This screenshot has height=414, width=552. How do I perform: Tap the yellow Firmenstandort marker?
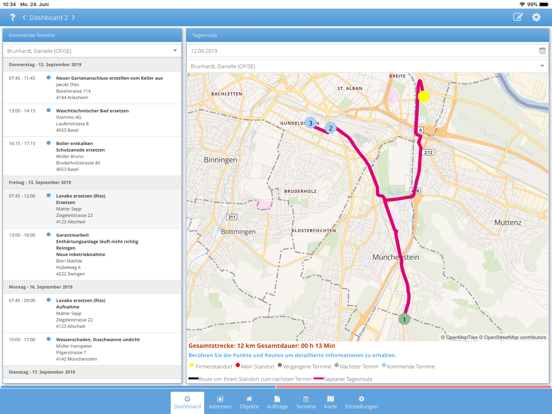424,96
